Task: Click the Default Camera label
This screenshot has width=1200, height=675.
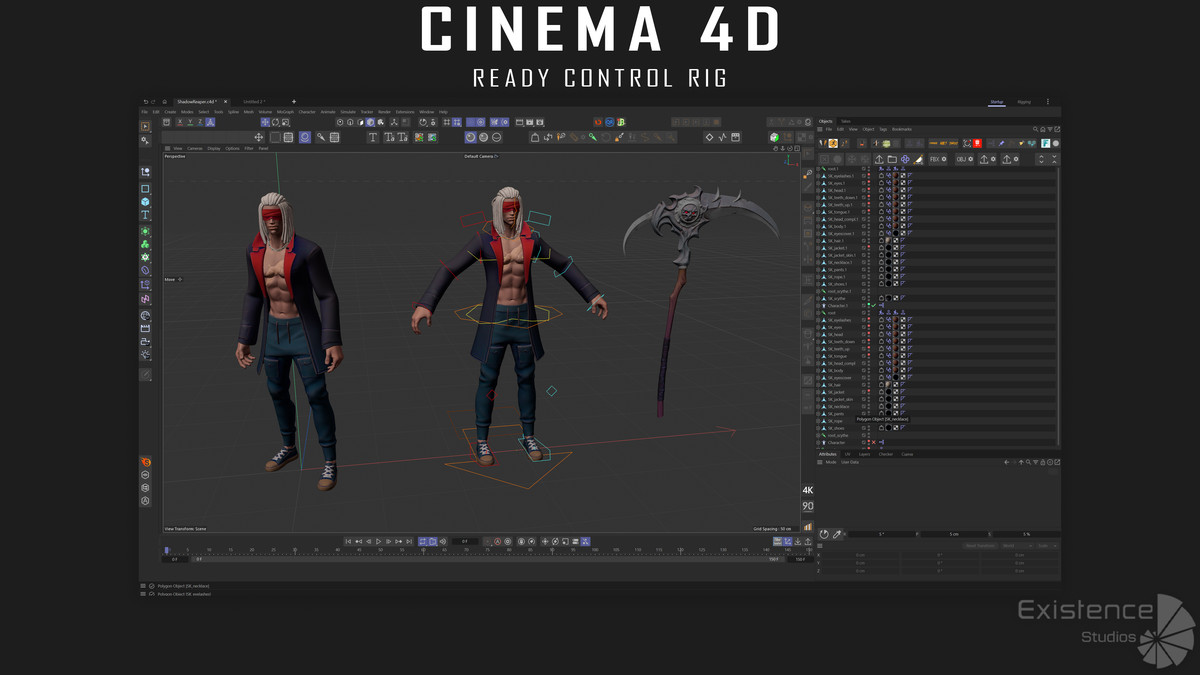Action: [481, 156]
